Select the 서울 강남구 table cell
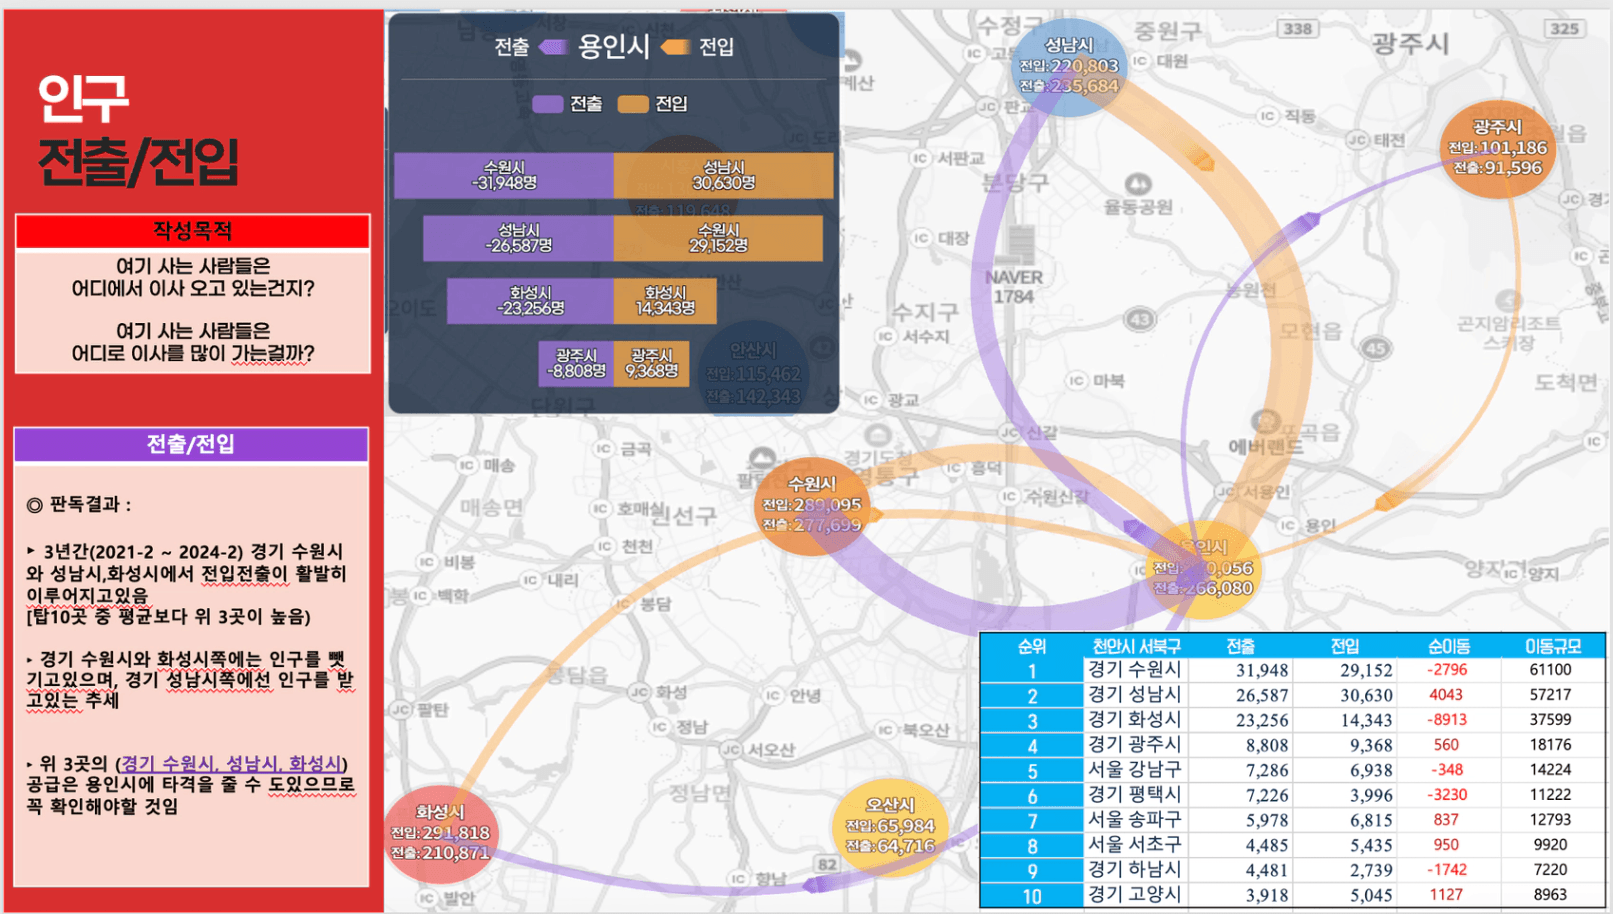The width and height of the screenshot is (1613, 914). pyautogui.click(x=1136, y=770)
